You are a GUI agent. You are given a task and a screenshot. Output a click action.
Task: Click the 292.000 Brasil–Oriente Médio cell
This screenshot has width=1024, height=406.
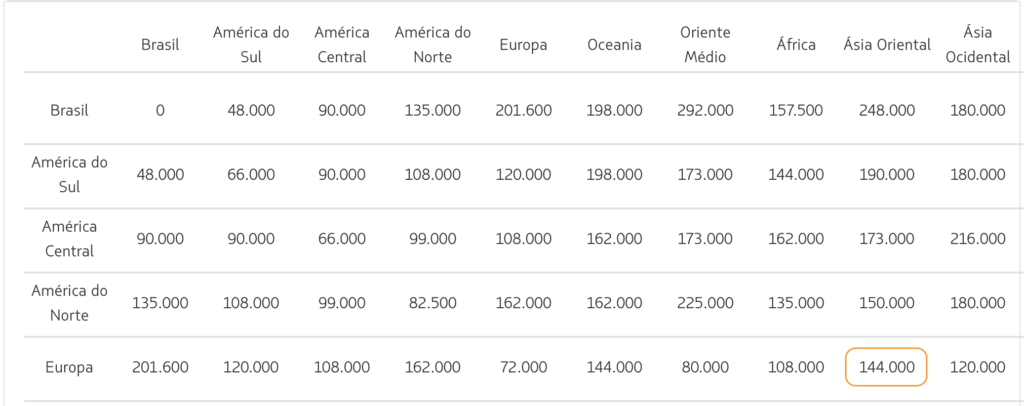point(705,110)
